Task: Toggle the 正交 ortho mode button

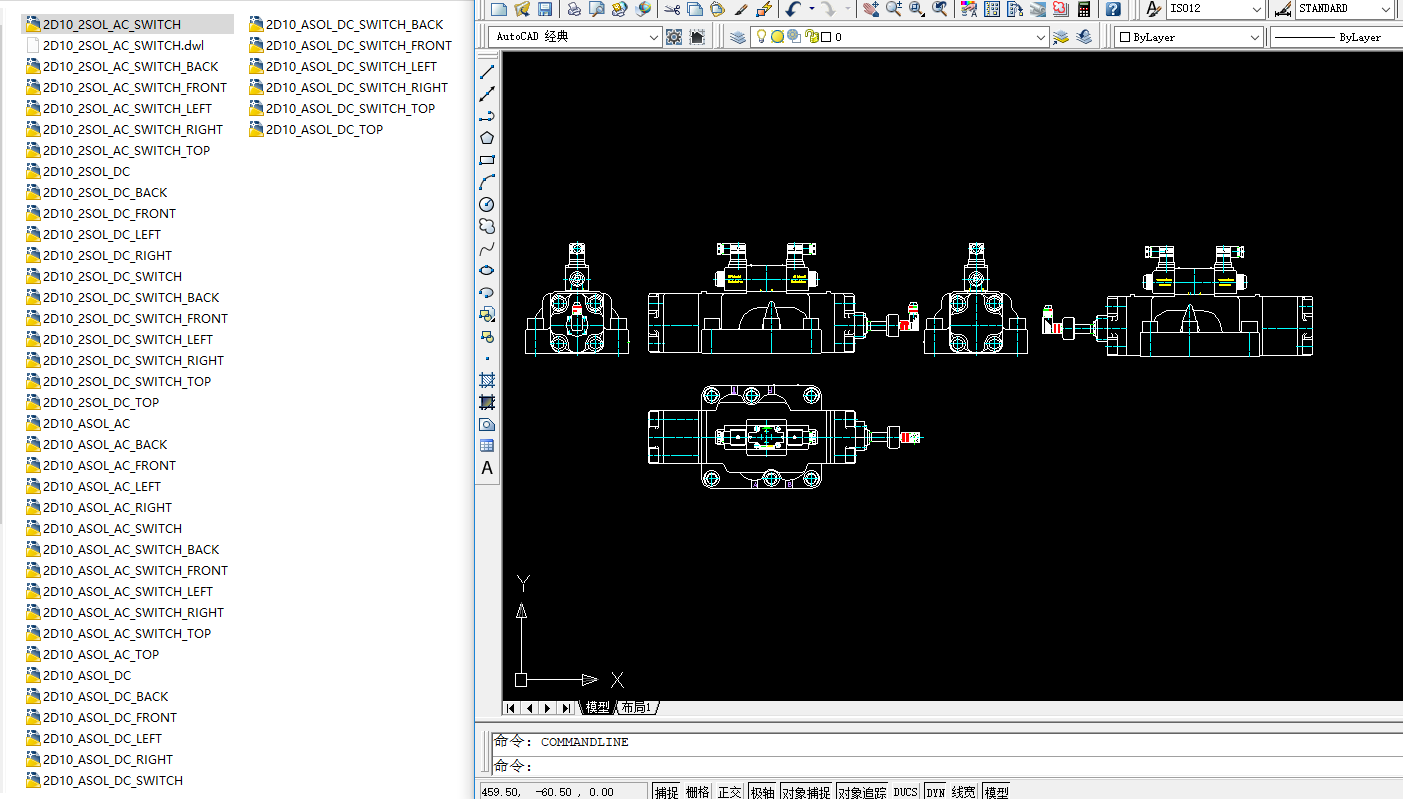Action: tap(729, 792)
